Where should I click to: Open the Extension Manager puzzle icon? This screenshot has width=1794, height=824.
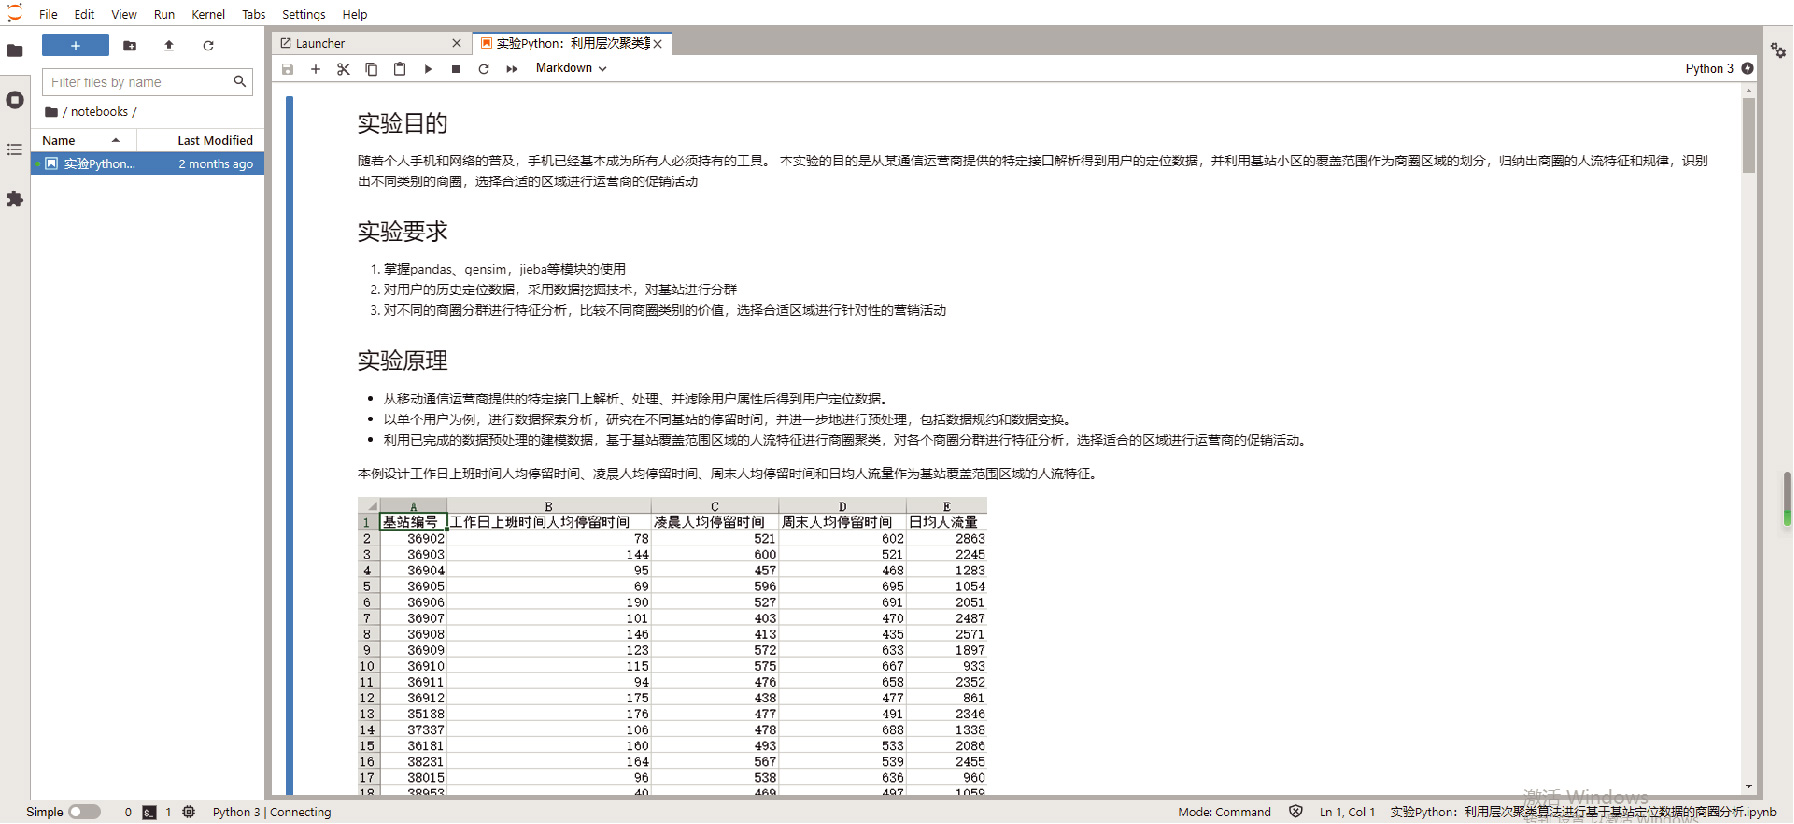click(15, 199)
